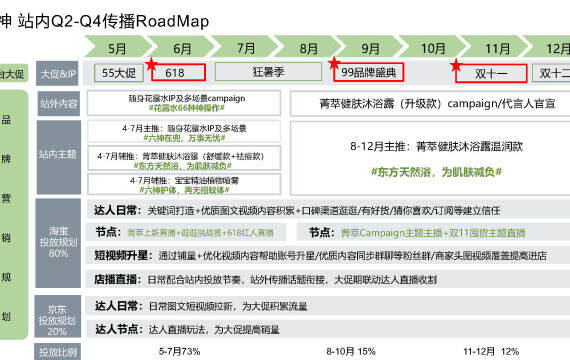Select the 京东投放规划 20% label
Image resolution: width=570 pixels, height=360 pixels.
(x=57, y=316)
